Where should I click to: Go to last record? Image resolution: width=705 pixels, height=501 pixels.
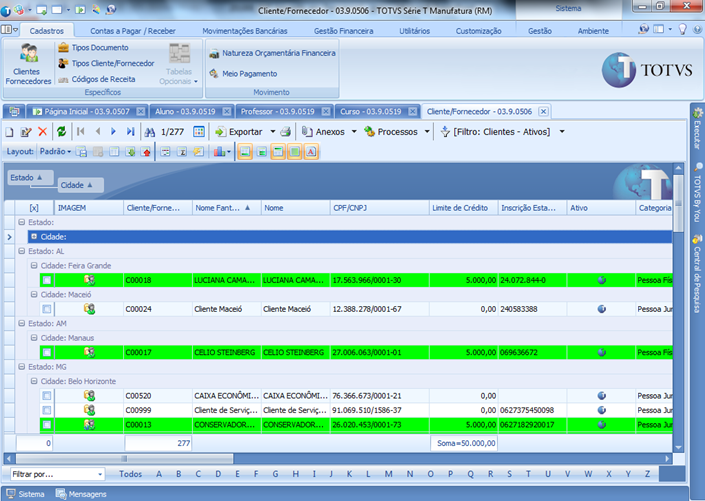pyautogui.click(x=130, y=131)
